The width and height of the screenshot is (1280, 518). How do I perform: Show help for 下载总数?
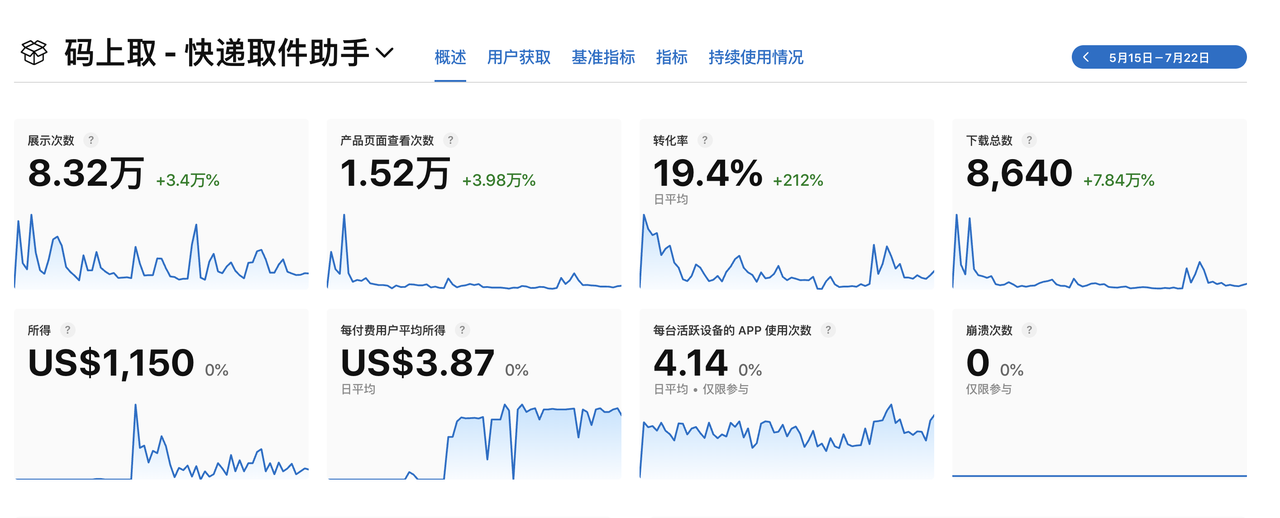pos(1029,141)
